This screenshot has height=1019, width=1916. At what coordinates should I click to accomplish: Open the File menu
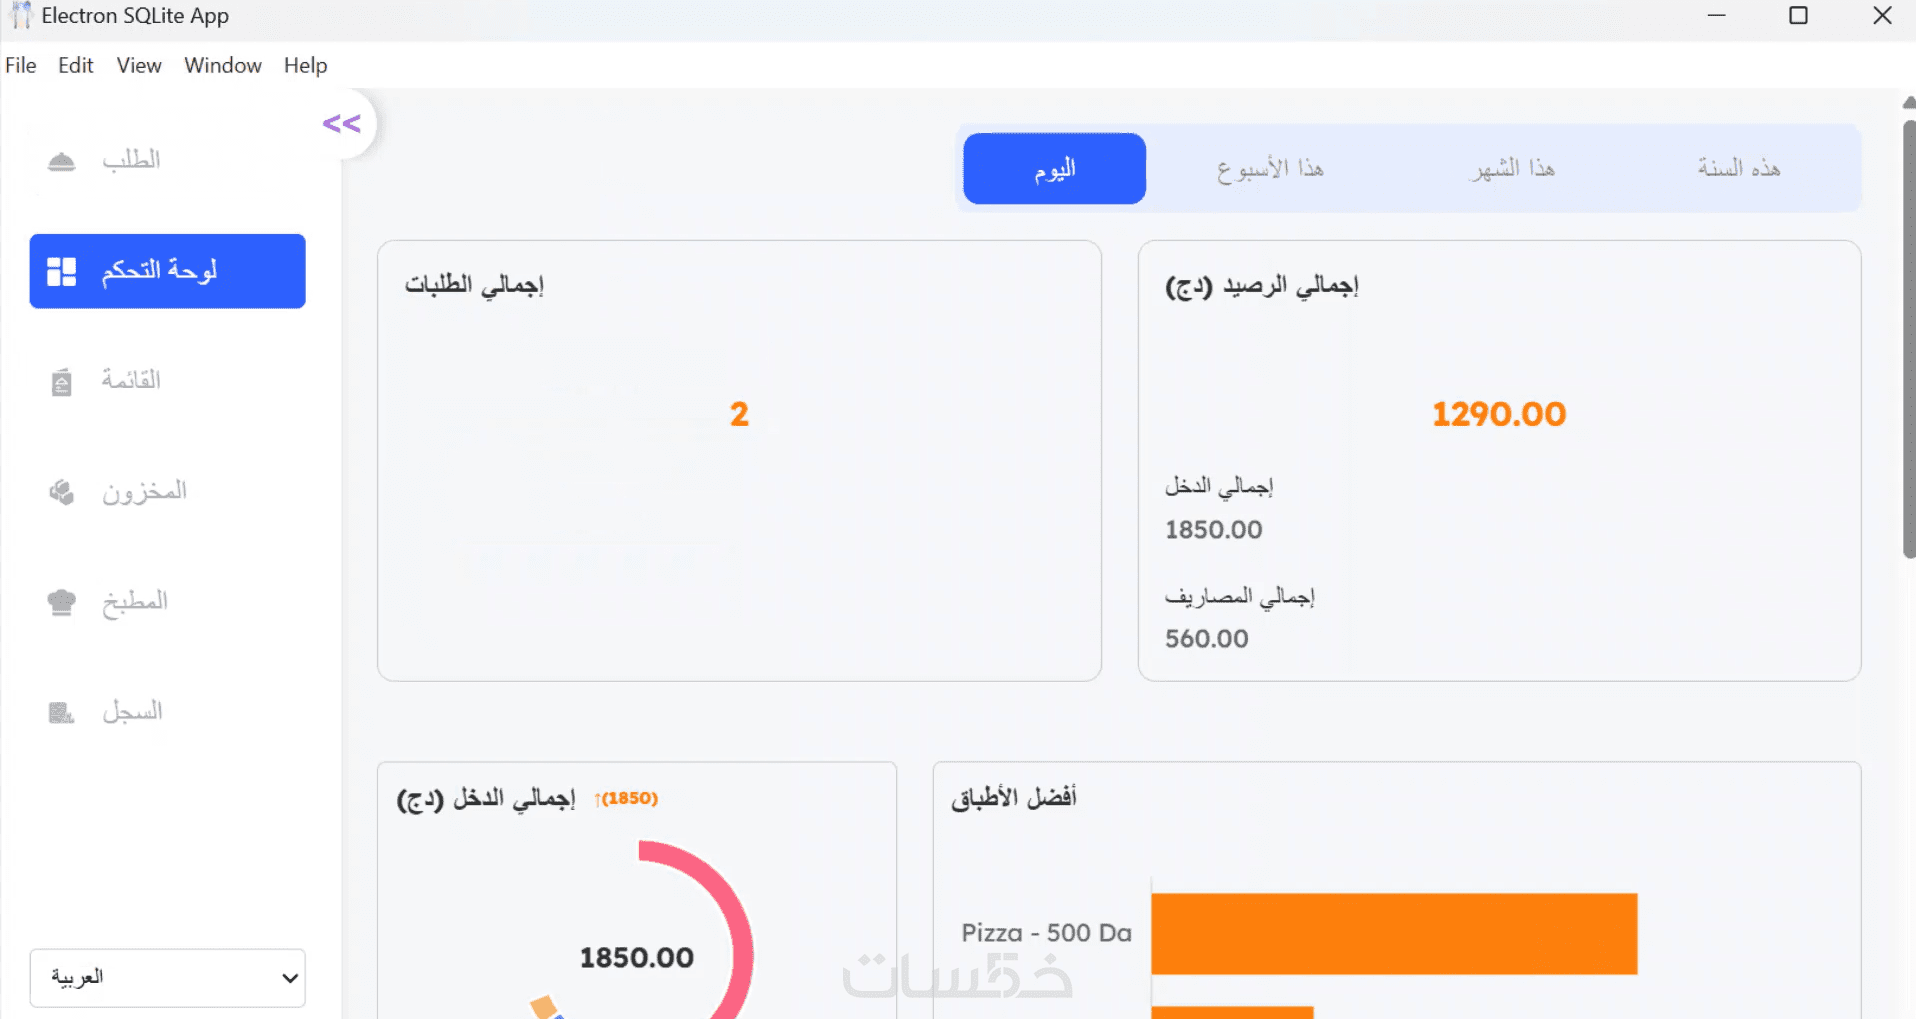pyautogui.click(x=21, y=66)
